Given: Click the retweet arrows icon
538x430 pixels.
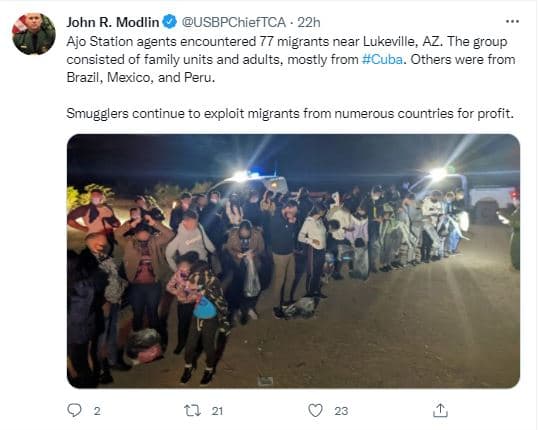Looking at the screenshot, I should coord(193,410).
